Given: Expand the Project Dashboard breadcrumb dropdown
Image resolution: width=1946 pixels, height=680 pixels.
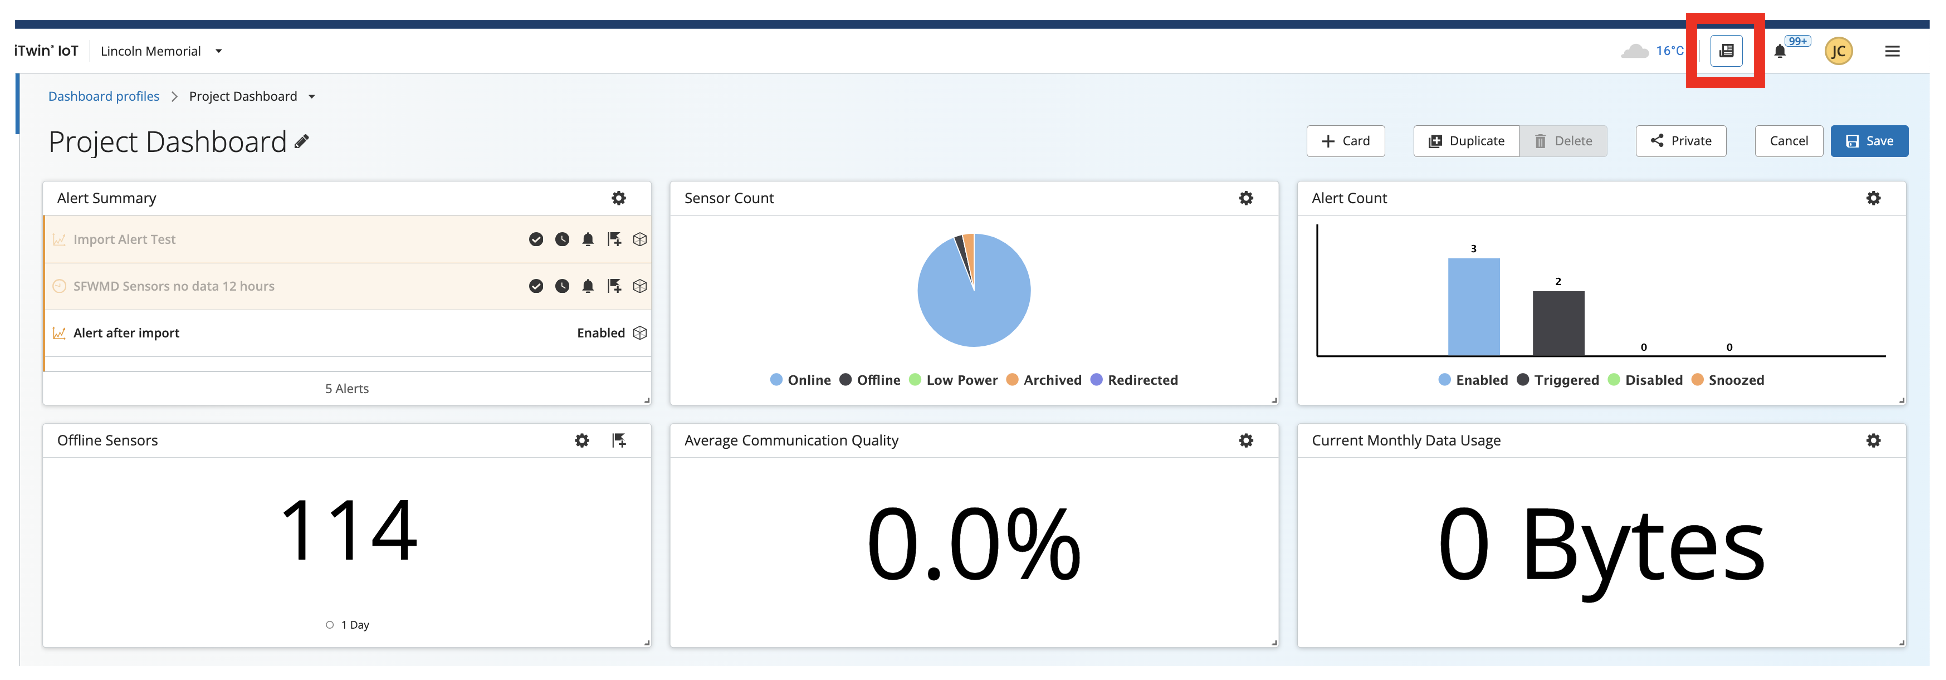Looking at the screenshot, I should point(312,97).
